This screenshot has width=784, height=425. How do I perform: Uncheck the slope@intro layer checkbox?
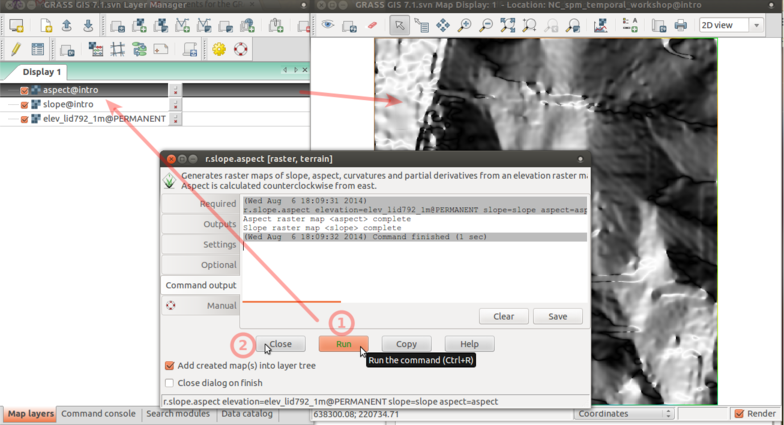(x=24, y=104)
